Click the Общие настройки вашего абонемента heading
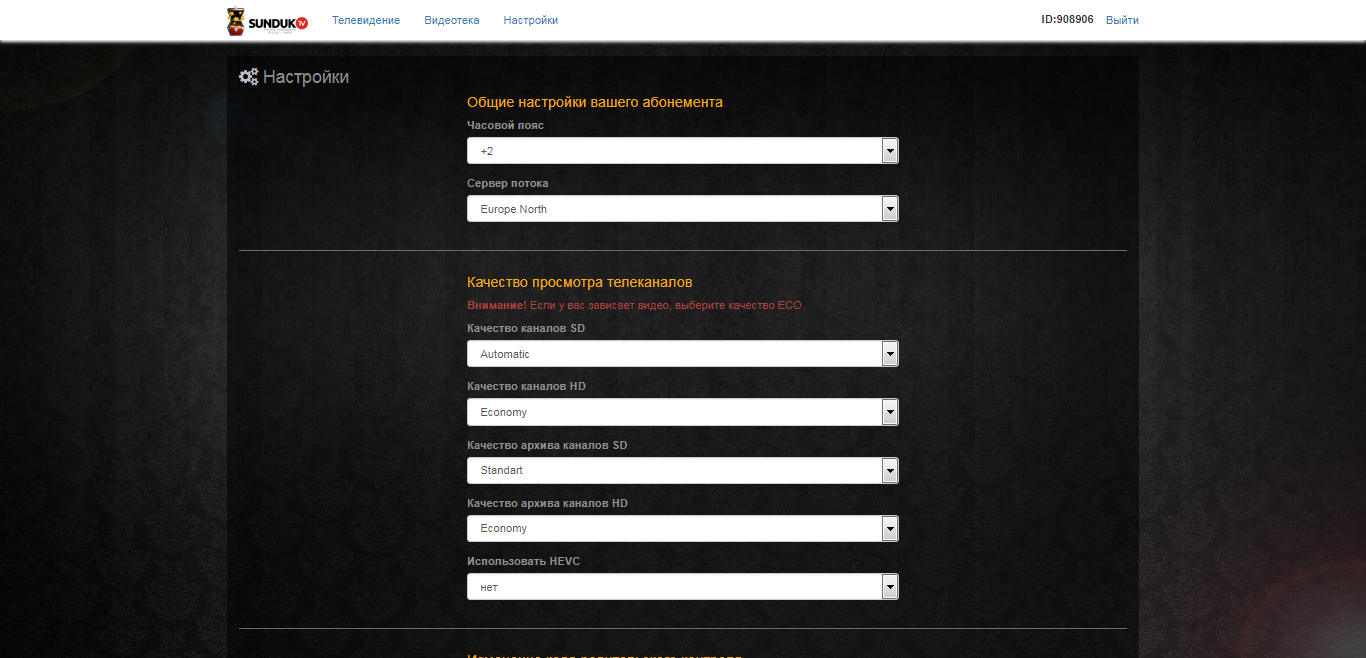This screenshot has height=658, width=1366. point(594,102)
